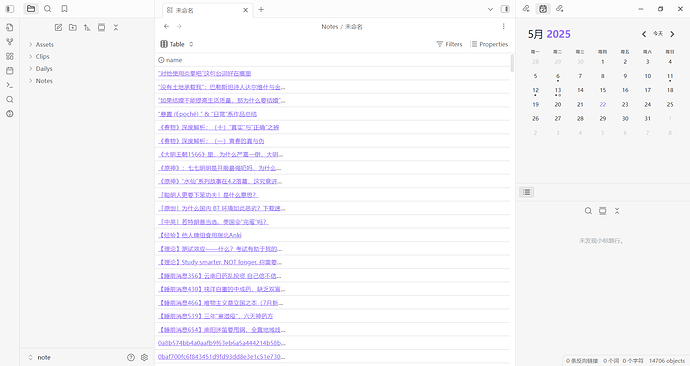This screenshot has height=366, width=690.
Task: Open graph view from left ribbon
Action: point(10,42)
